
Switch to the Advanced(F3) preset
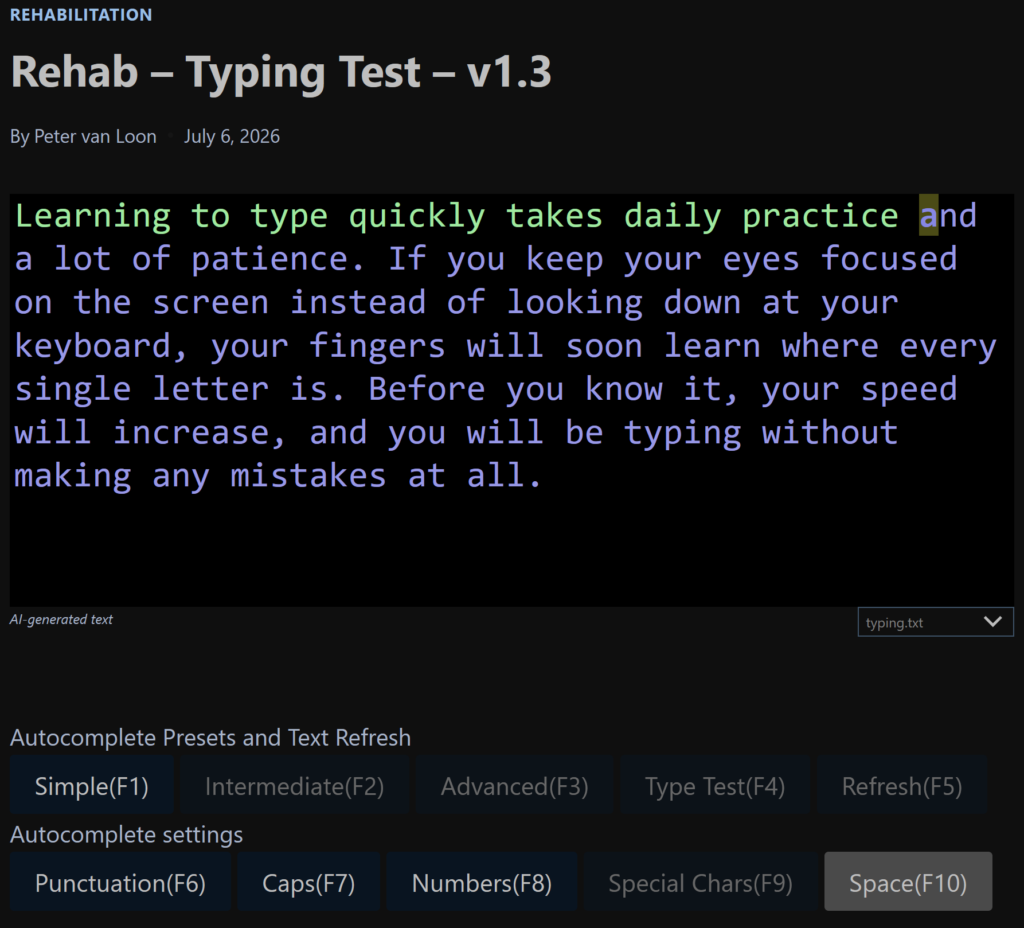(515, 786)
